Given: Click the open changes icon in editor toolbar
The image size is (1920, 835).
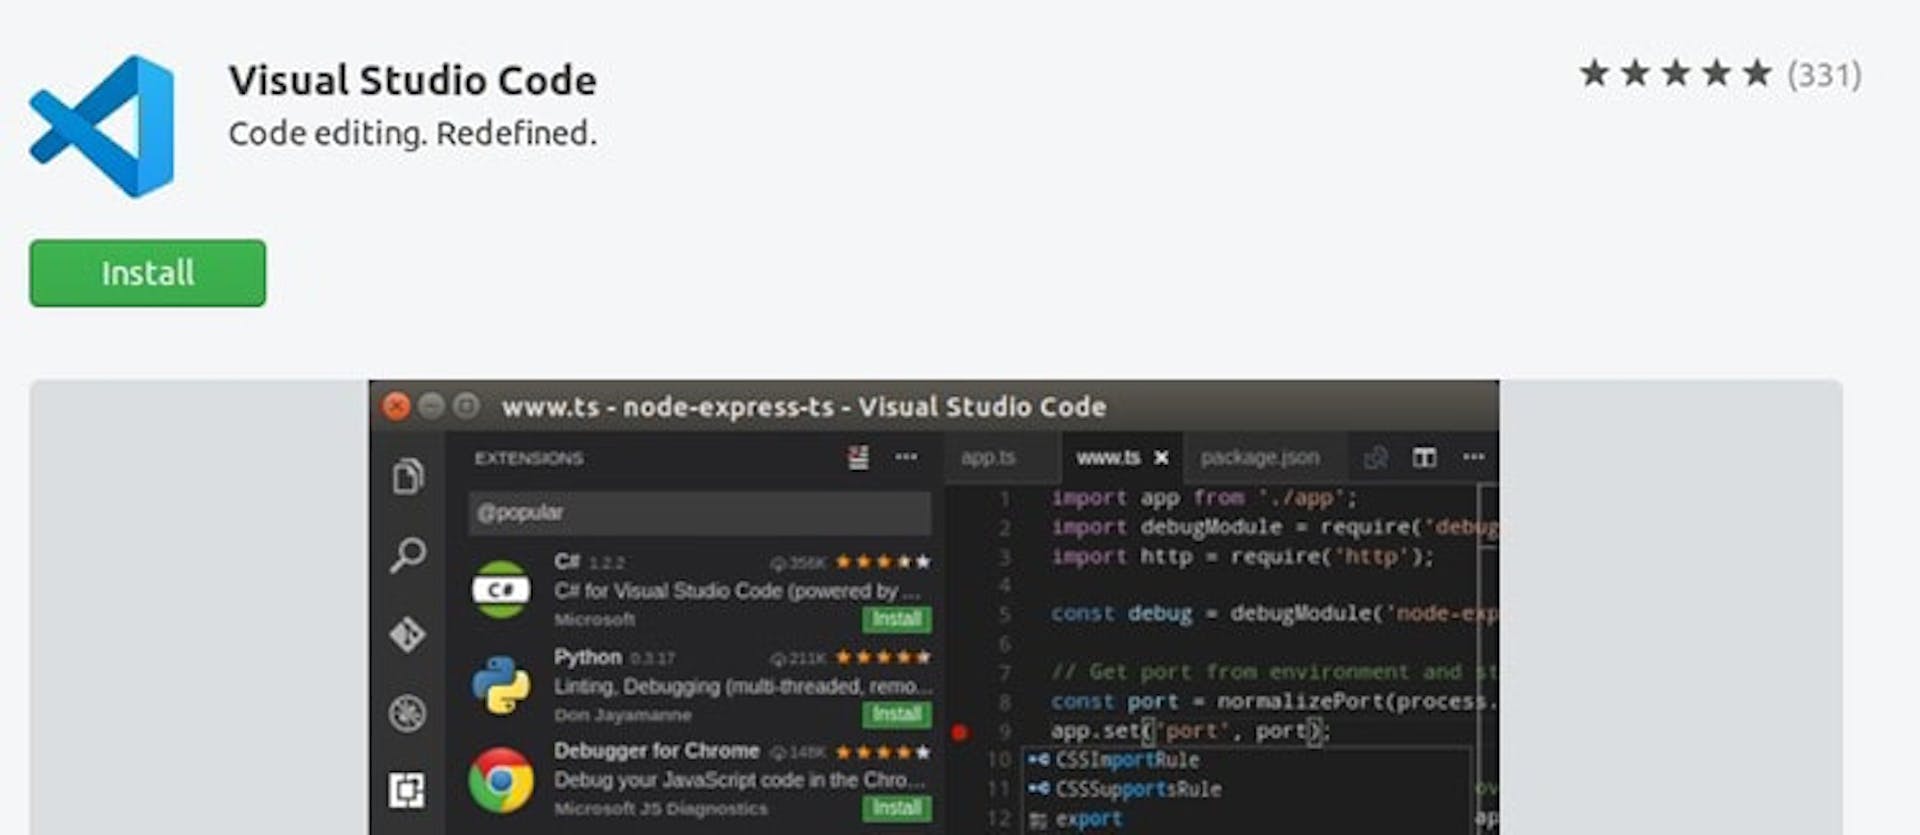Looking at the screenshot, I should (1376, 457).
